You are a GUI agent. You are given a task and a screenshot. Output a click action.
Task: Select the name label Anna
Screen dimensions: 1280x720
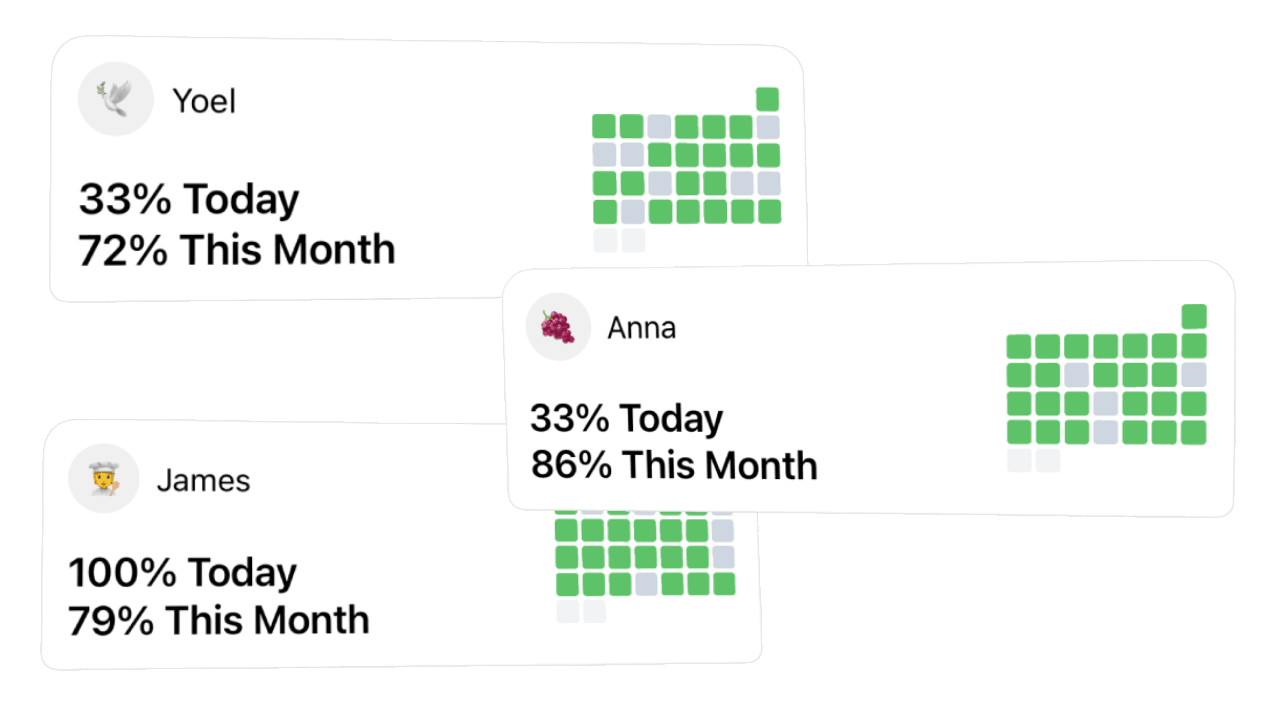[x=641, y=328]
